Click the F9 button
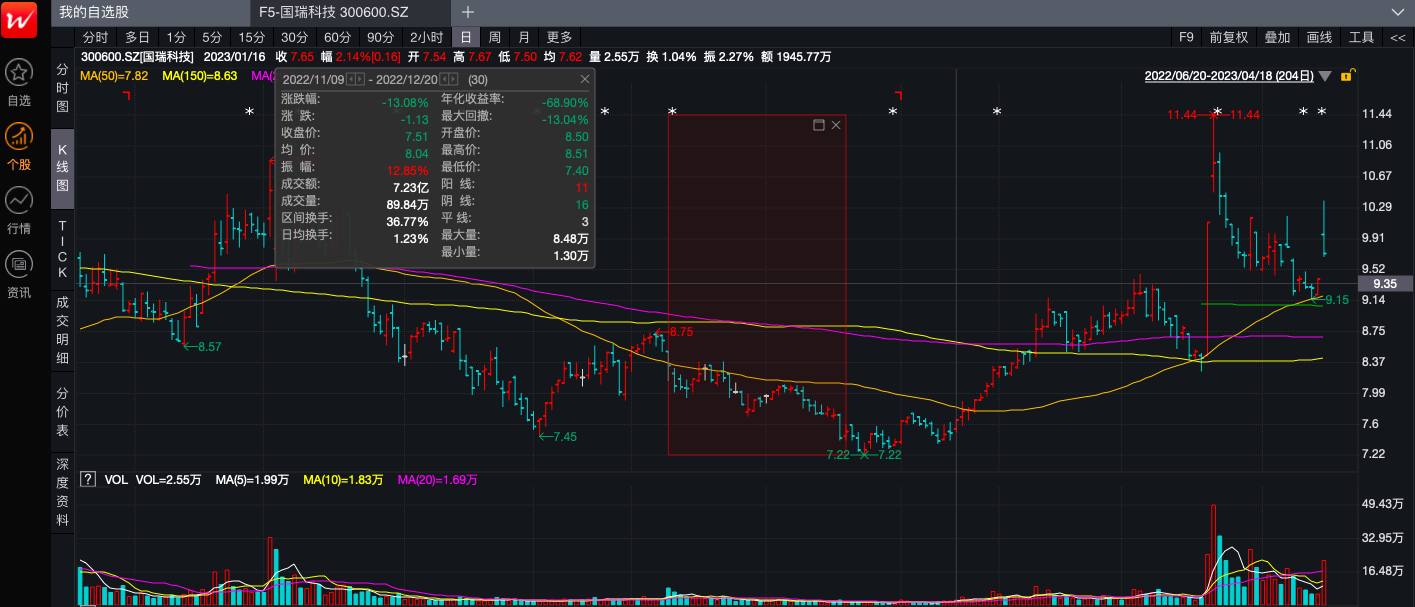Image resolution: width=1415 pixels, height=607 pixels. (1186, 37)
